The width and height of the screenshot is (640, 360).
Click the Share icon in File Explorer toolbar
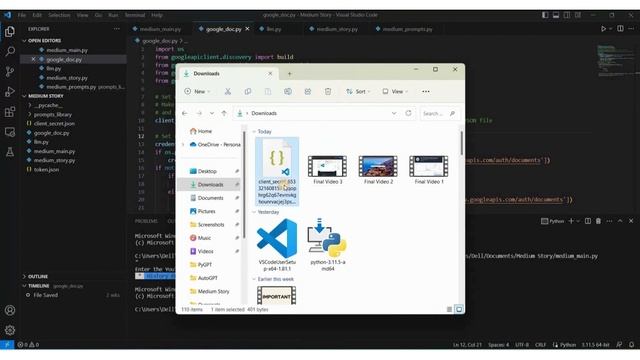[x=308, y=91]
